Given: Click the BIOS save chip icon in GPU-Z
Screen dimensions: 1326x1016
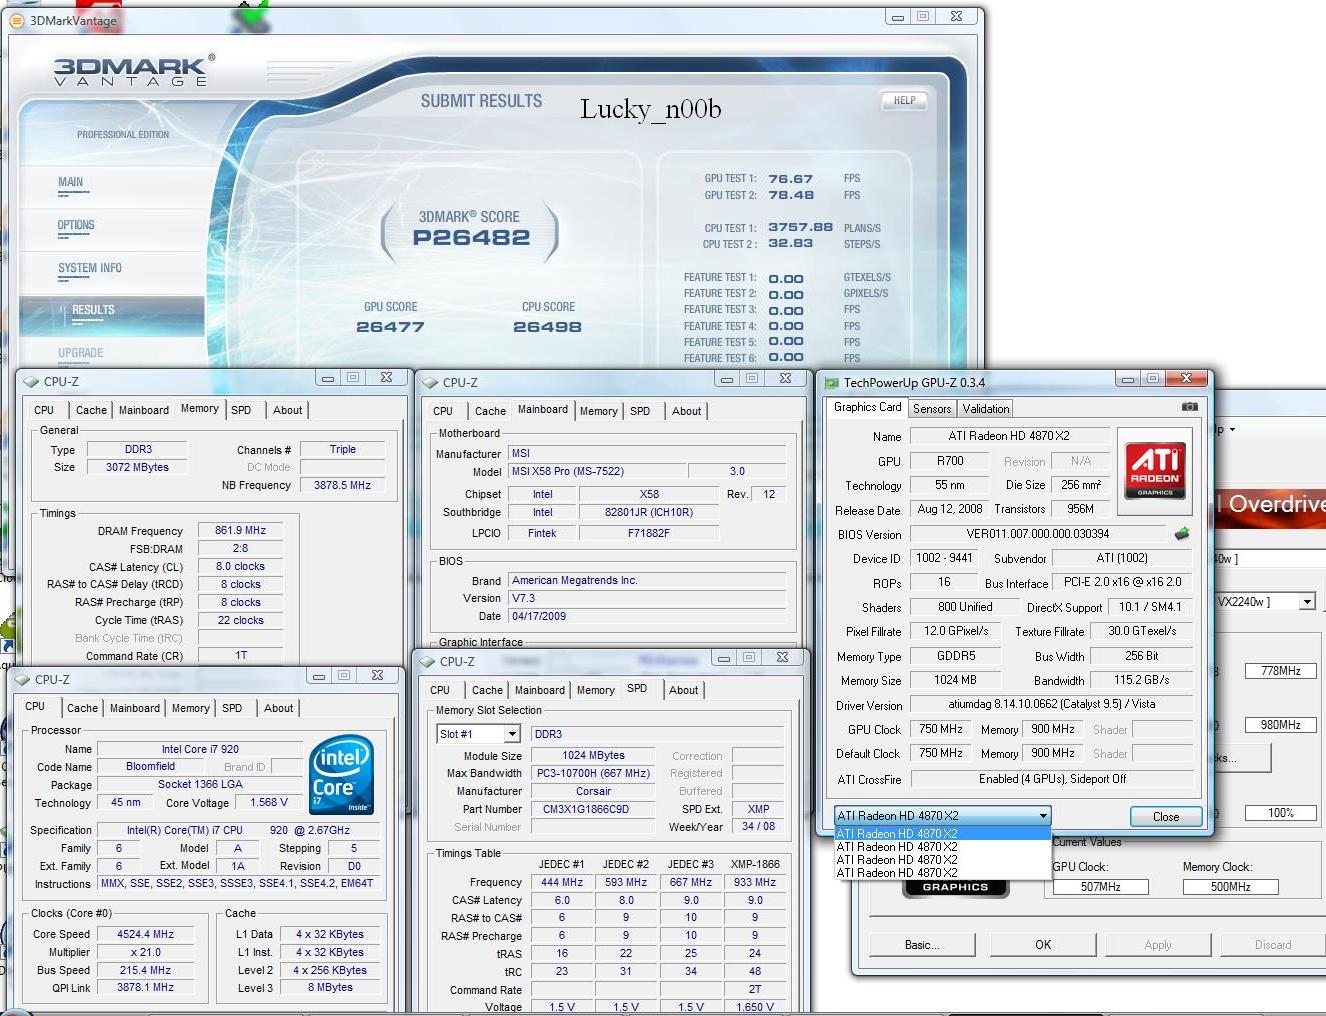Looking at the screenshot, I should coord(1182,534).
